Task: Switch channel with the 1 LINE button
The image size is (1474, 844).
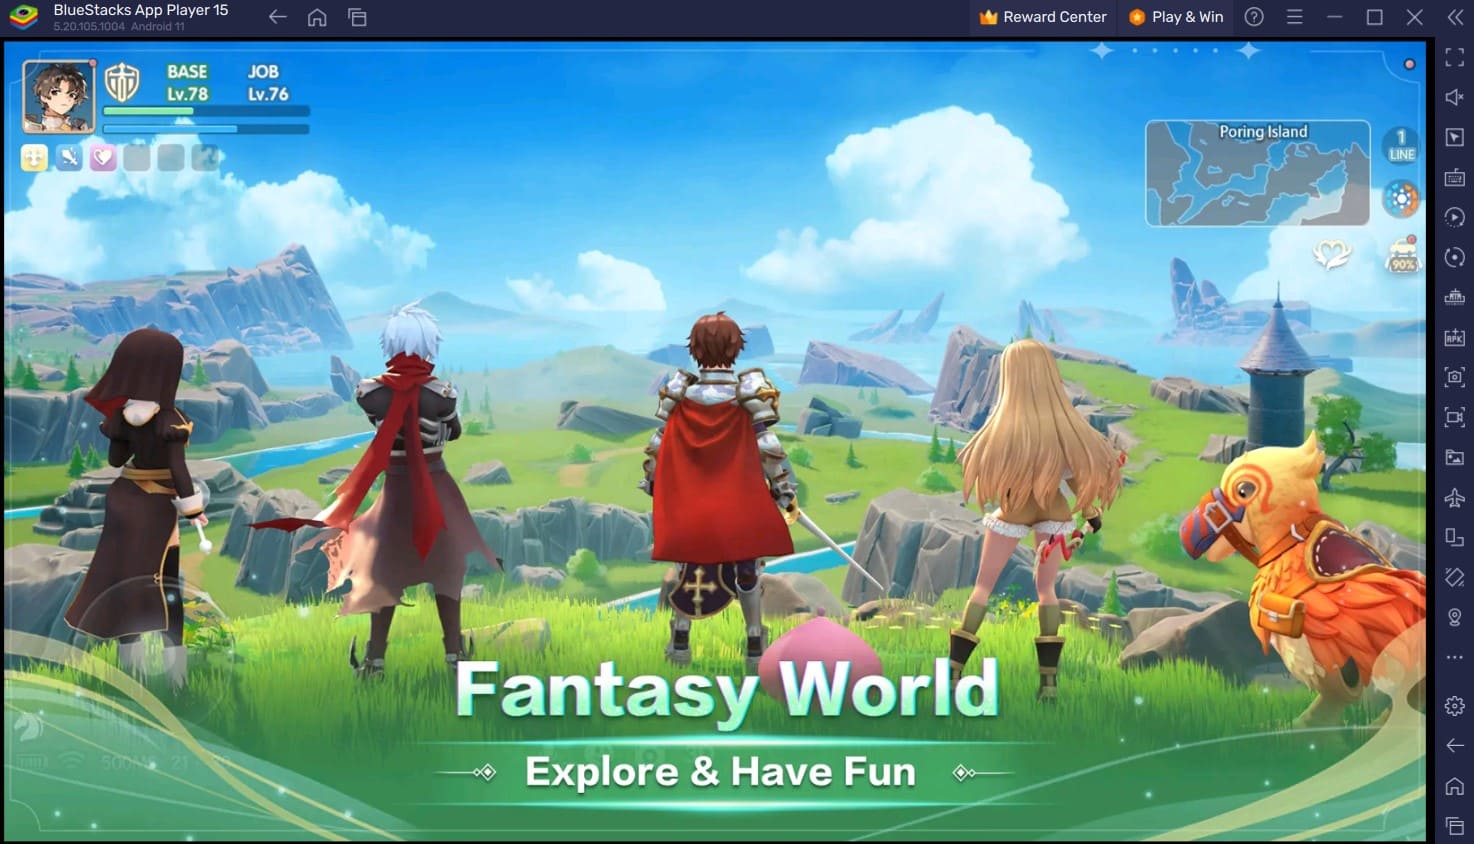Action: (x=1401, y=146)
